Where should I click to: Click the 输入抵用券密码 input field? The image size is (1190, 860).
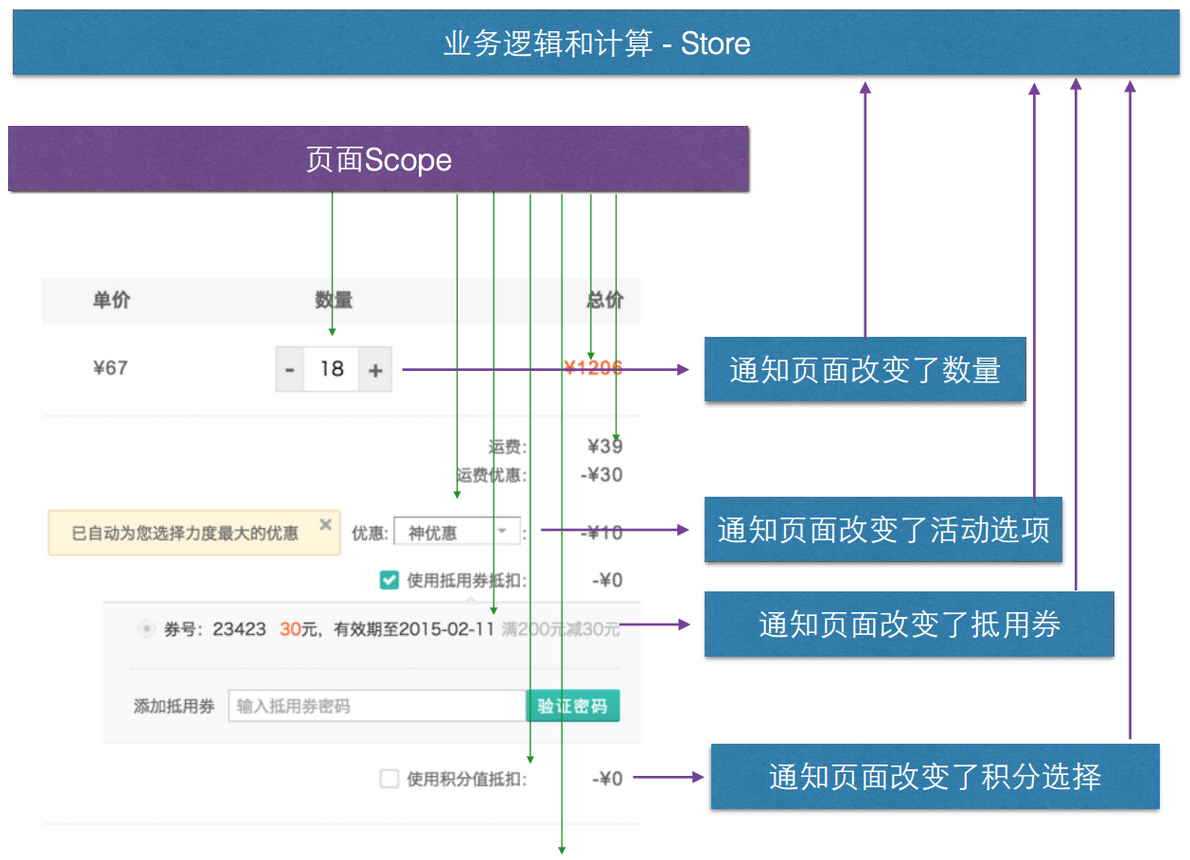click(380, 705)
